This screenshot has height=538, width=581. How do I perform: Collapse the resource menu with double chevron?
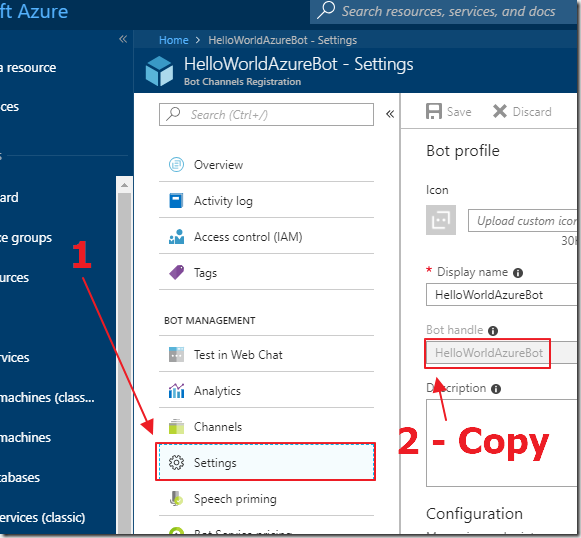click(x=390, y=114)
